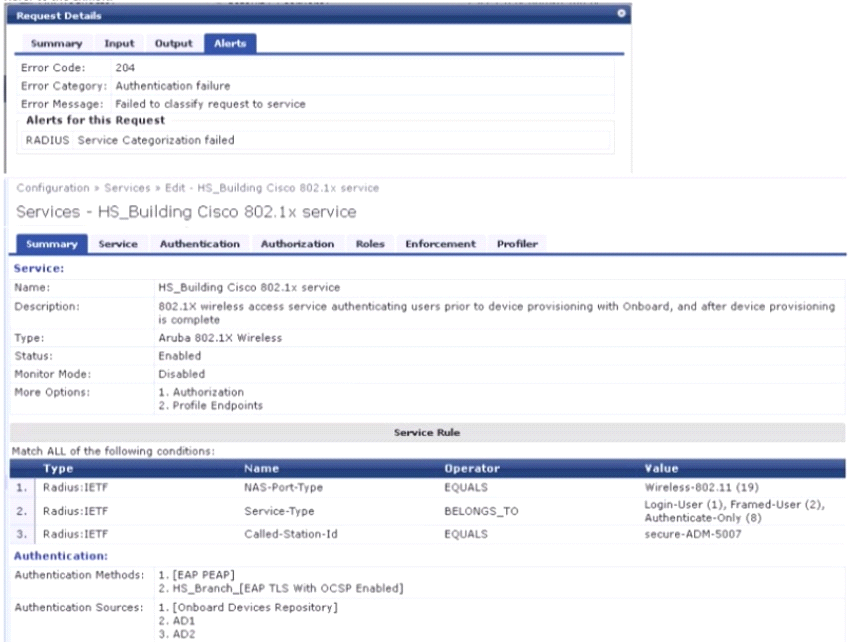Open the services Summary tab
This screenshot has width=856, height=642.
[x=52, y=244]
